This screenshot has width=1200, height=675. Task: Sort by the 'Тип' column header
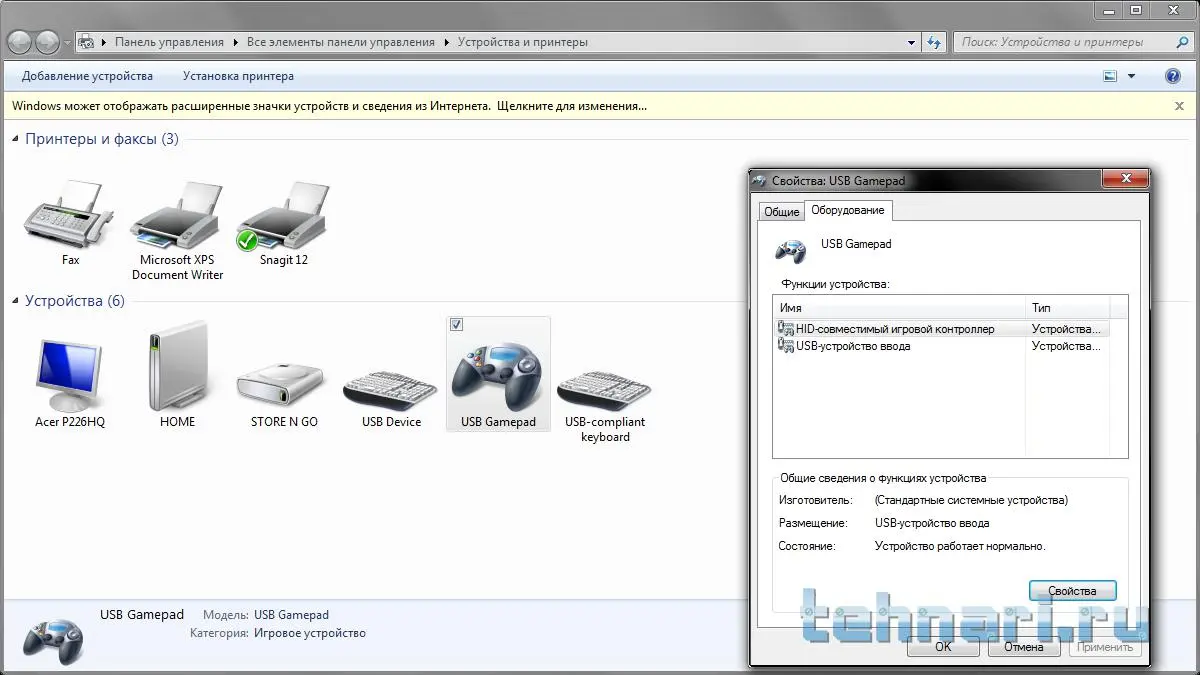coord(1068,308)
